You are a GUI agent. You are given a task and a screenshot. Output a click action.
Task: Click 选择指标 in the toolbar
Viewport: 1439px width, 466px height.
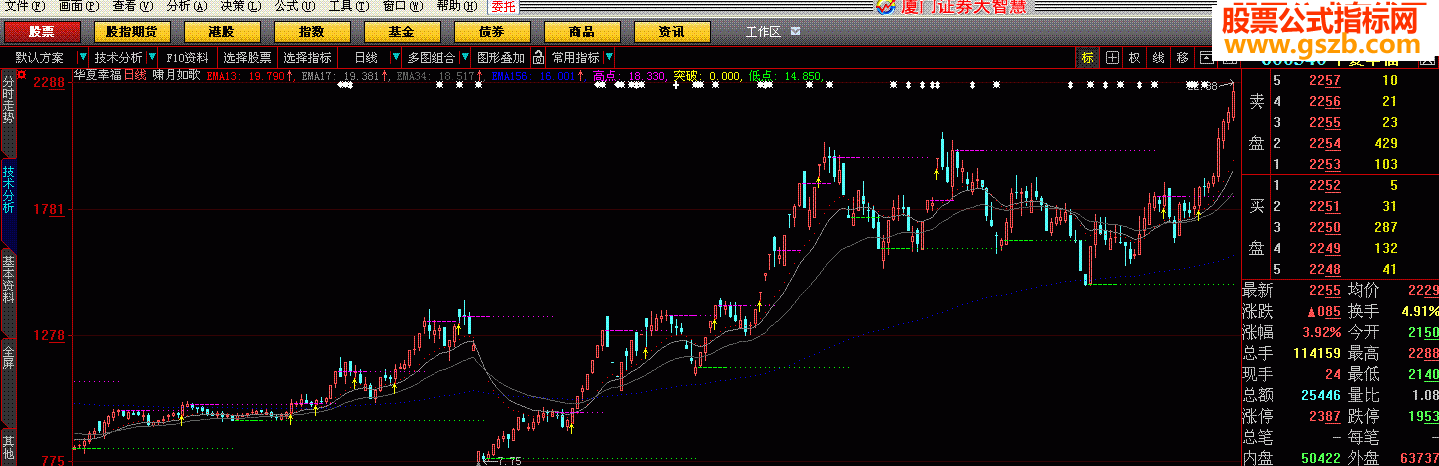(x=307, y=58)
